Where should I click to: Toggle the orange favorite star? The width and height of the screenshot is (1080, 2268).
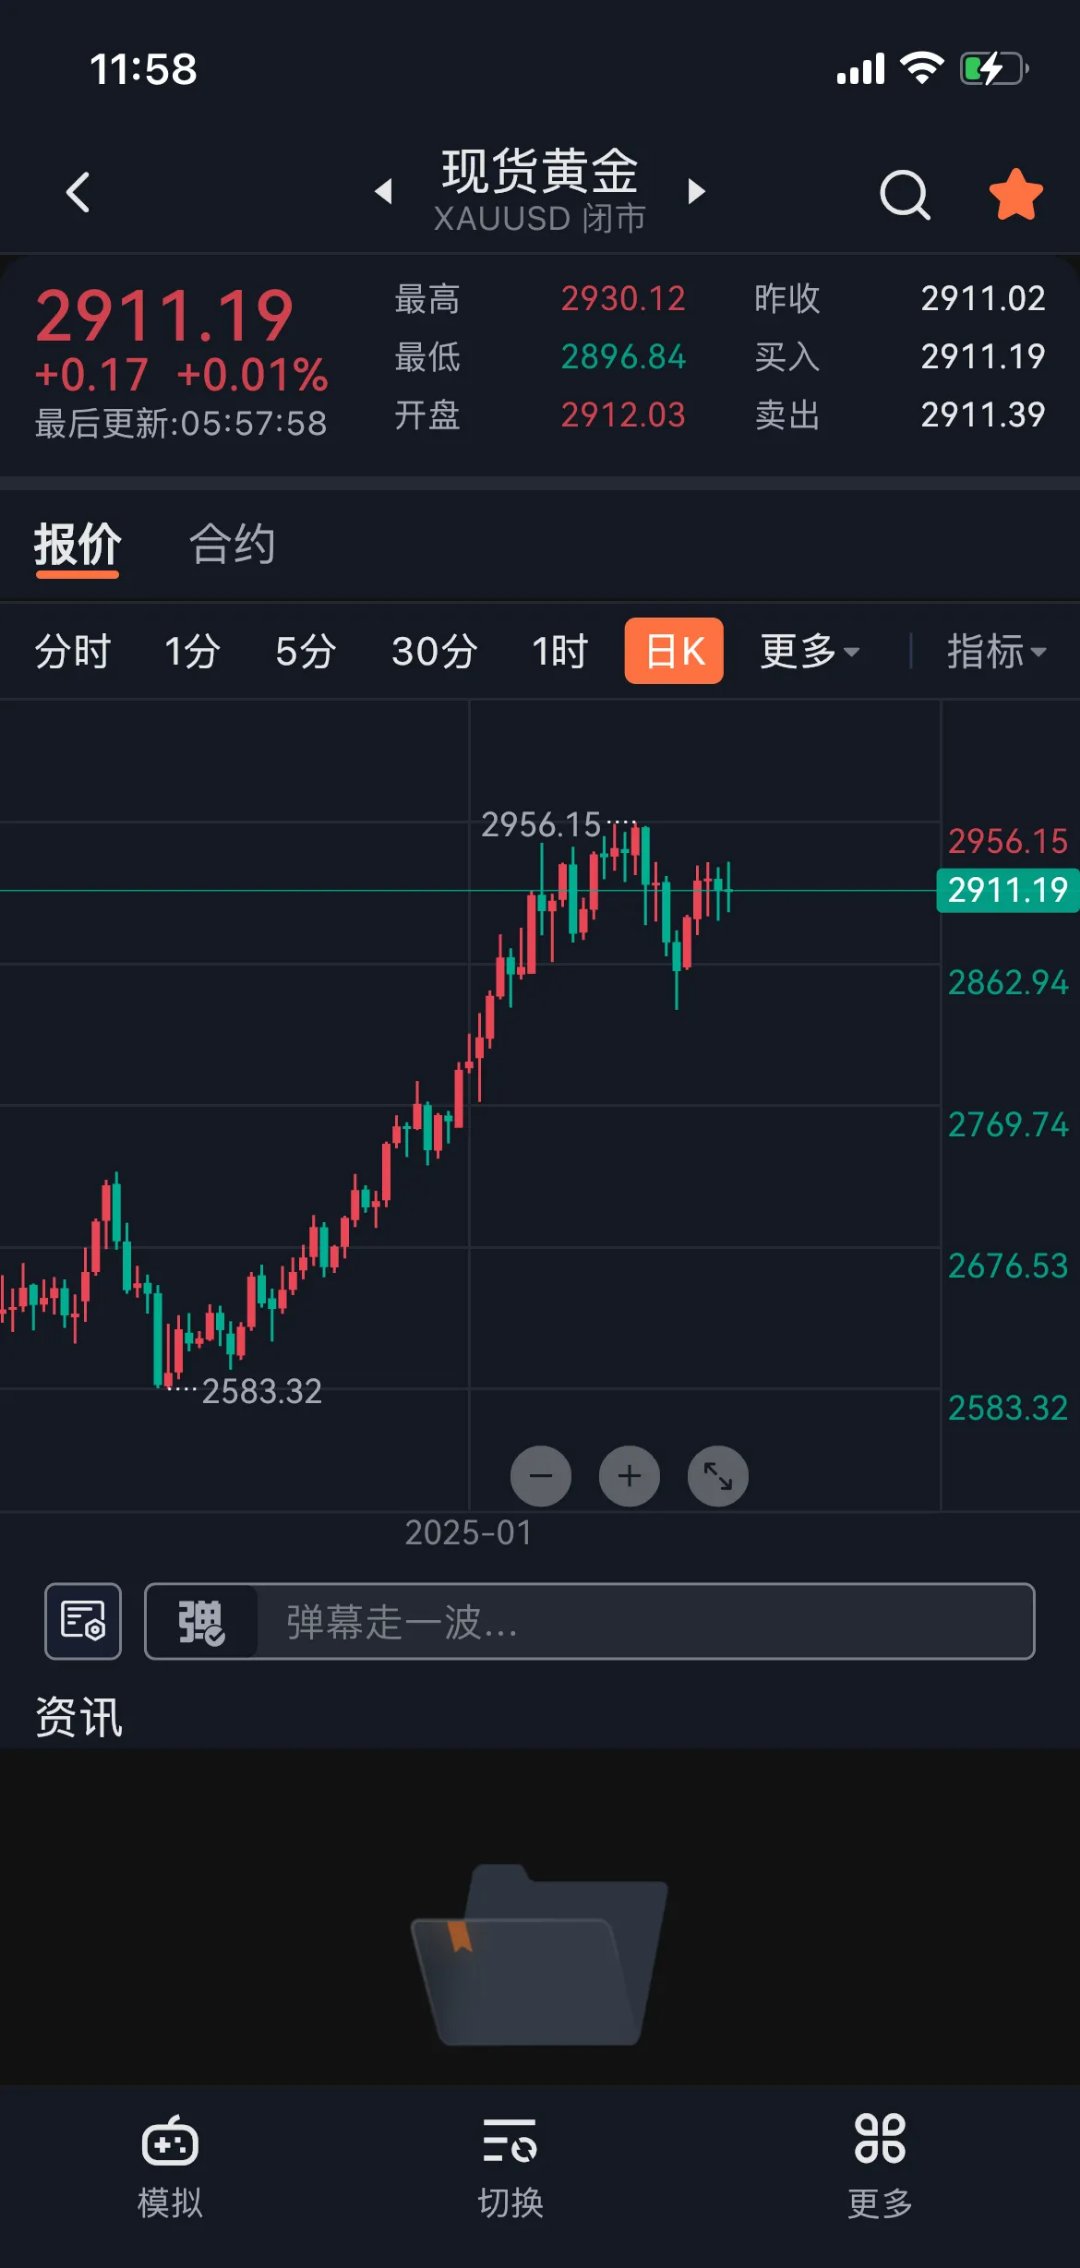pos(1016,193)
